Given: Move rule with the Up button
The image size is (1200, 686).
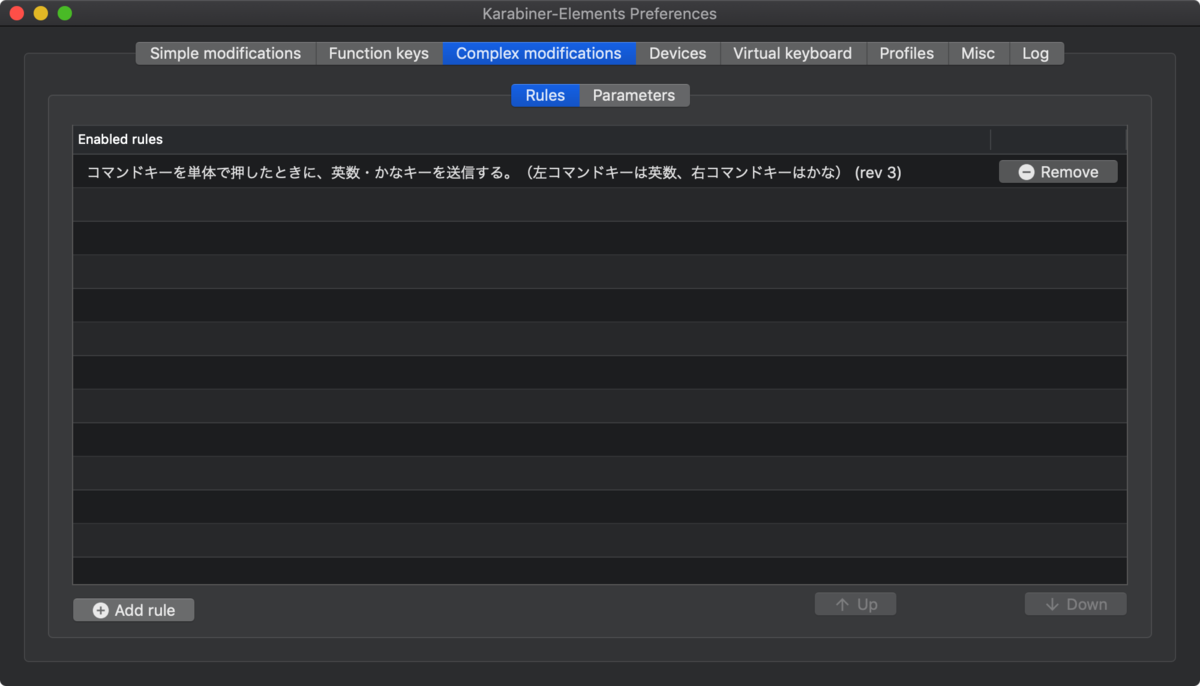Looking at the screenshot, I should [x=856, y=604].
